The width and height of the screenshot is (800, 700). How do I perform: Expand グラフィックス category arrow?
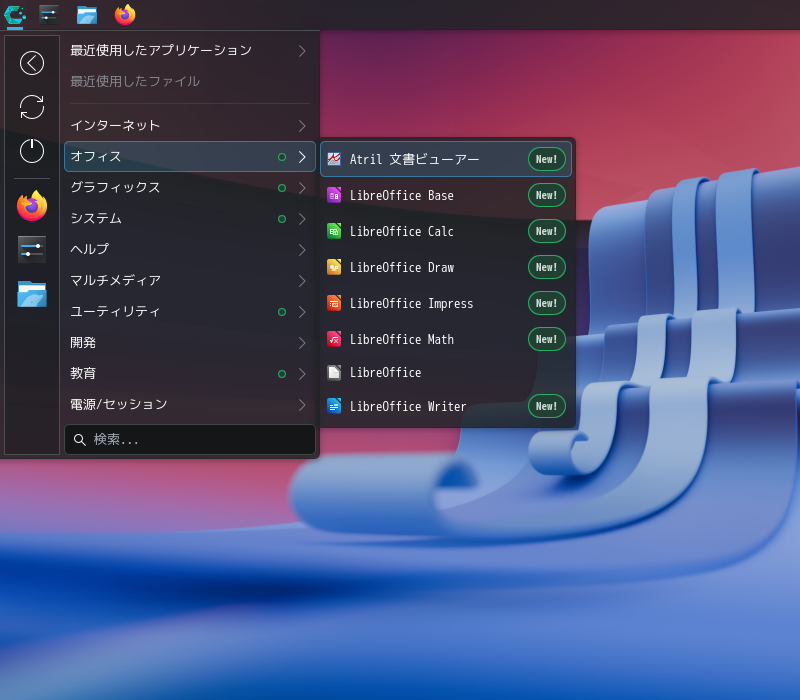[302, 188]
